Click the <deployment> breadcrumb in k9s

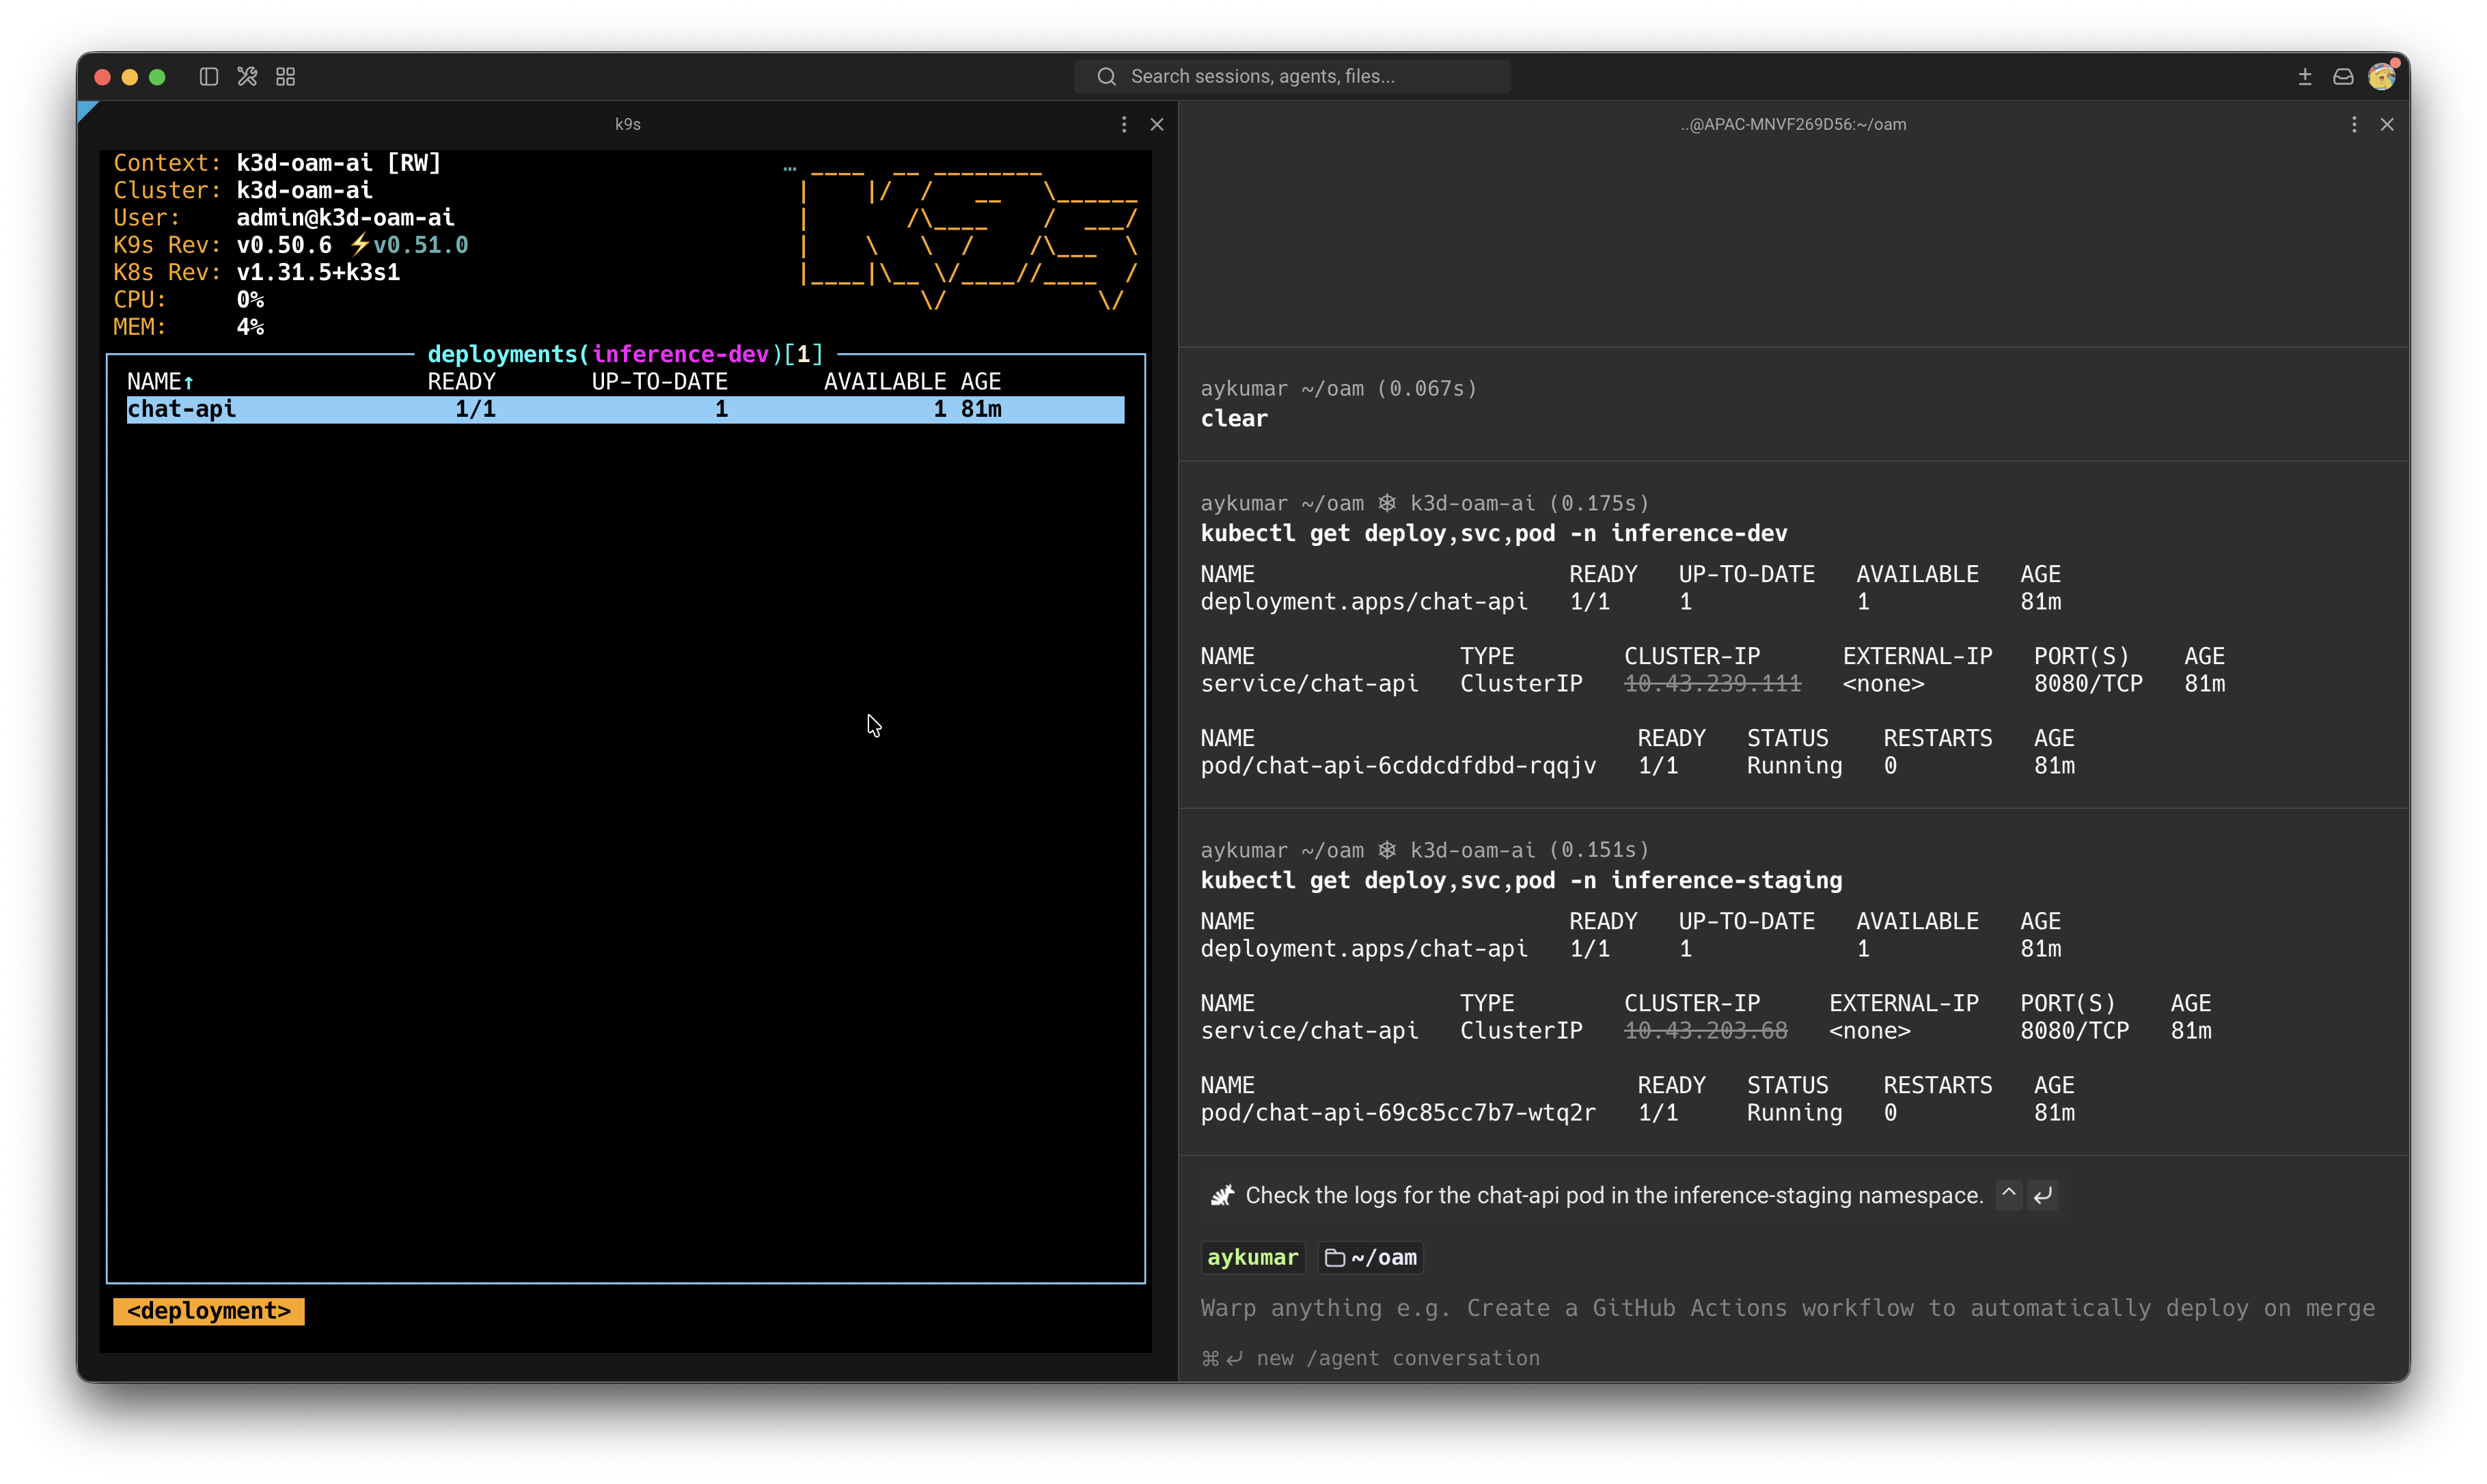coord(209,1311)
